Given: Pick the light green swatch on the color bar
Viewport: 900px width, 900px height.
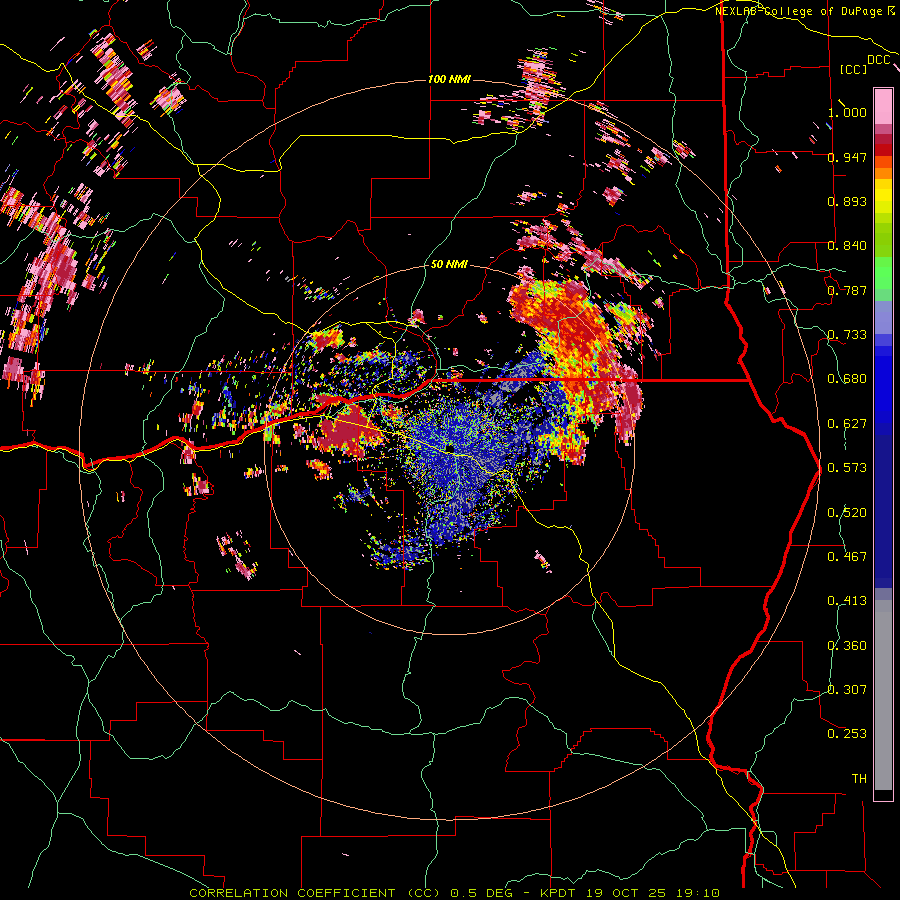Looking at the screenshot, I should [883, 273].
